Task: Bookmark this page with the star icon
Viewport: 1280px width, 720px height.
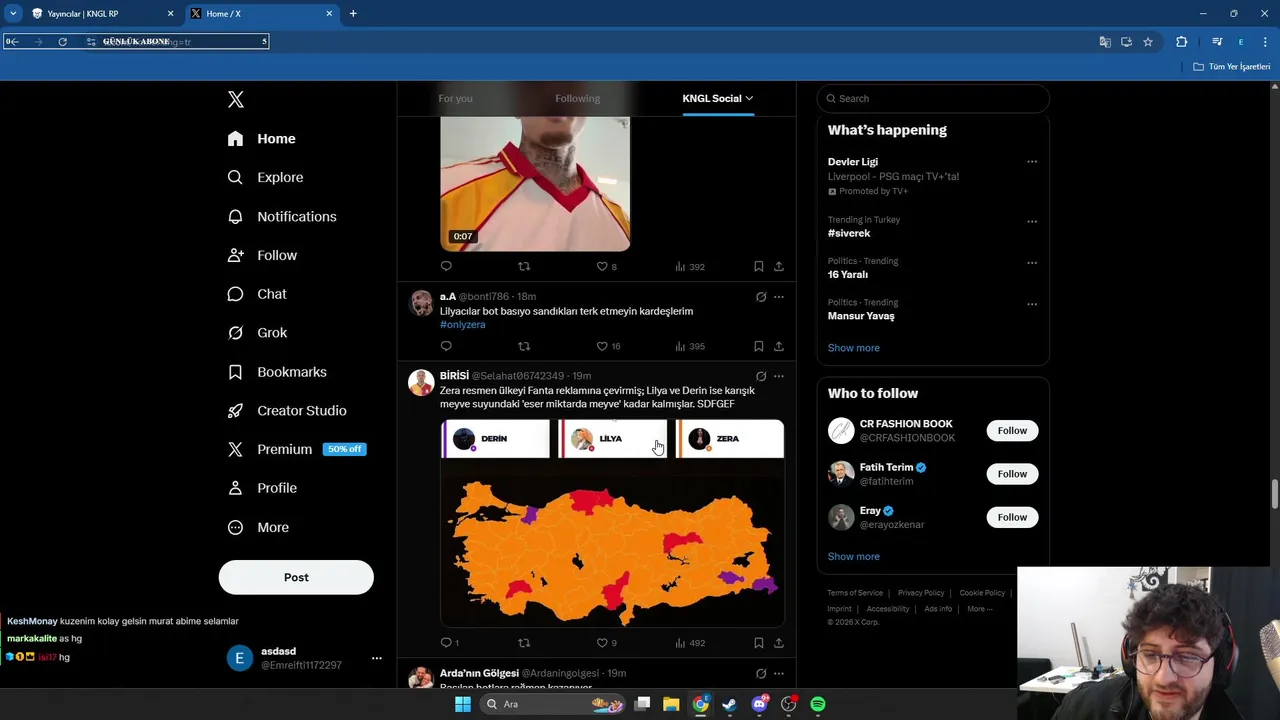Action: [1148, 42]
